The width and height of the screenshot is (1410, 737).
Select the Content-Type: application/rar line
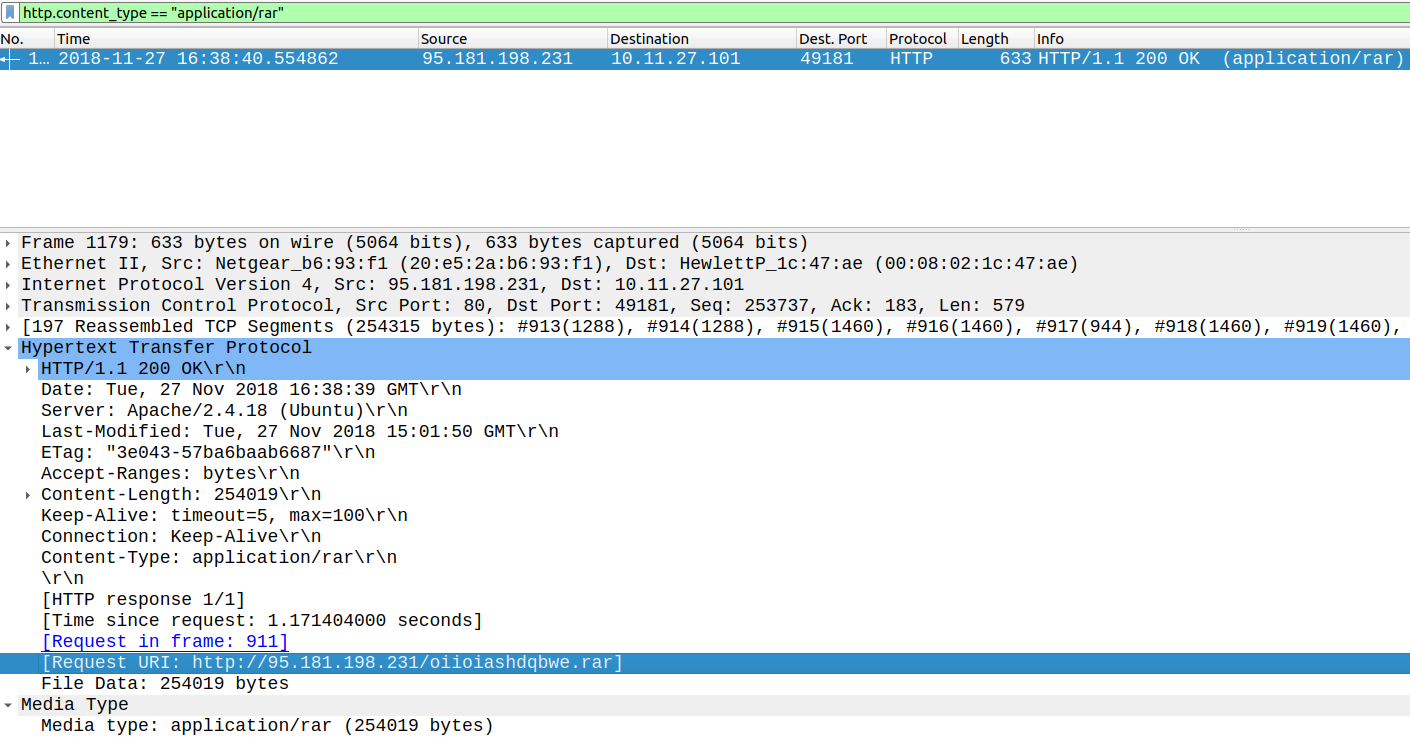pyautogui.click(x=218, y=558)
